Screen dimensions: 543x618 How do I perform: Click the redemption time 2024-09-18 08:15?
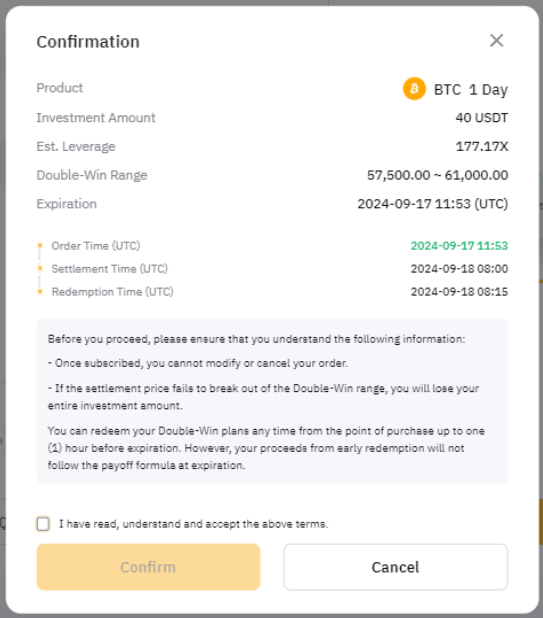(x=459, y=292)
